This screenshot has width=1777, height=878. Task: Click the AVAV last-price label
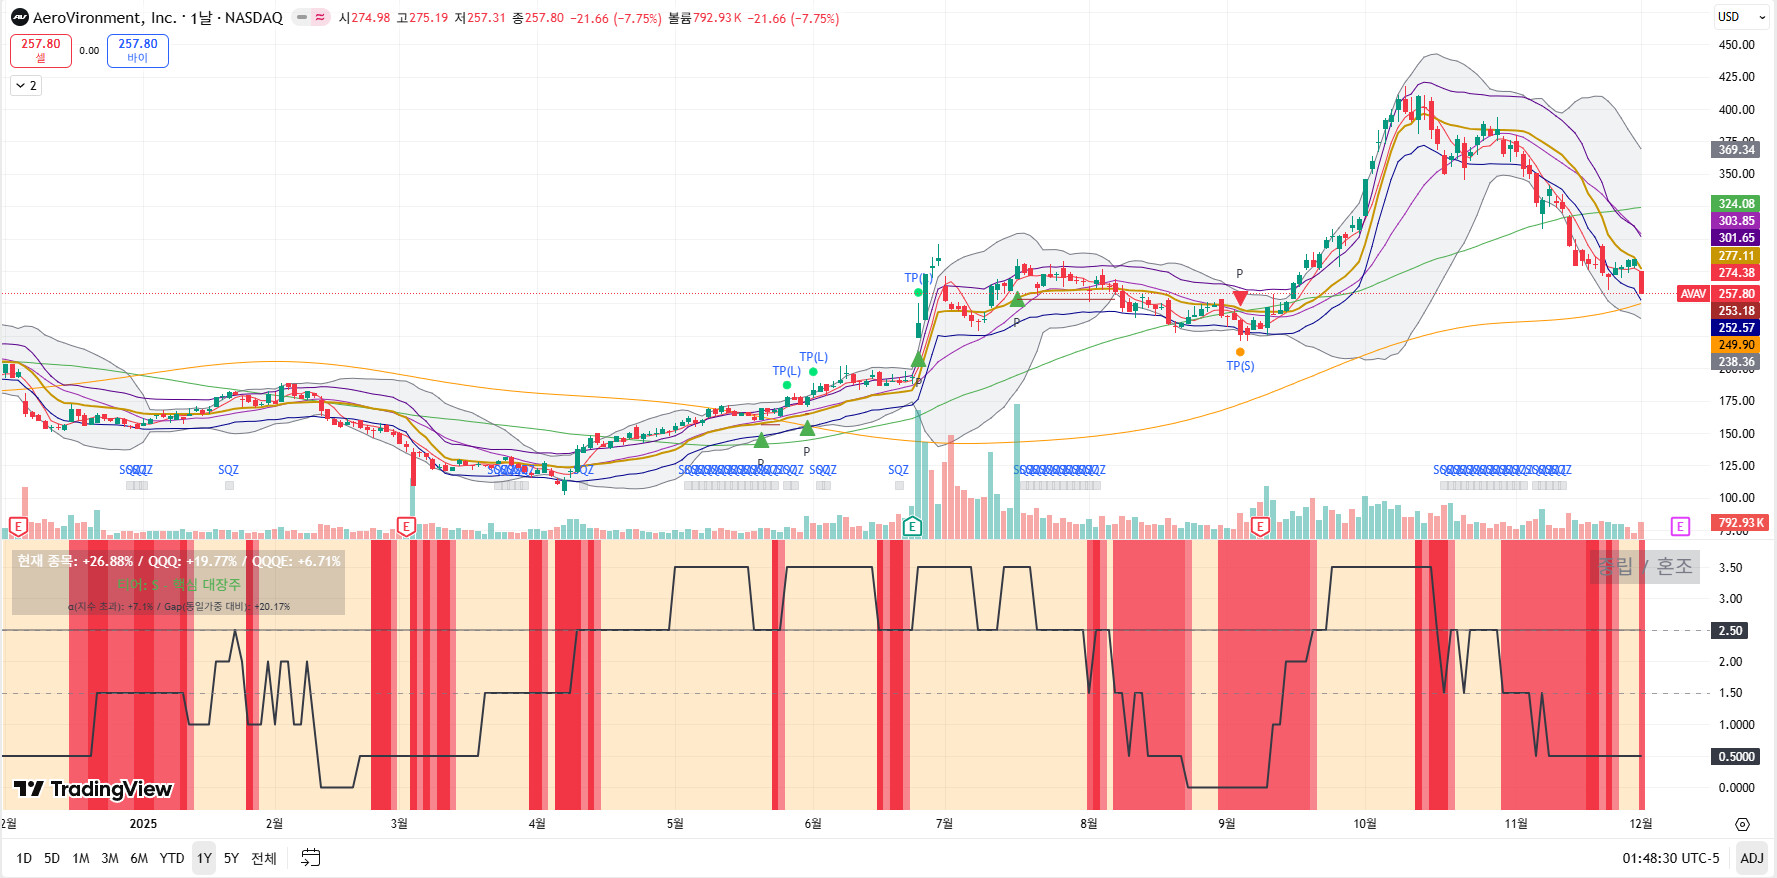coord(1693,294)
